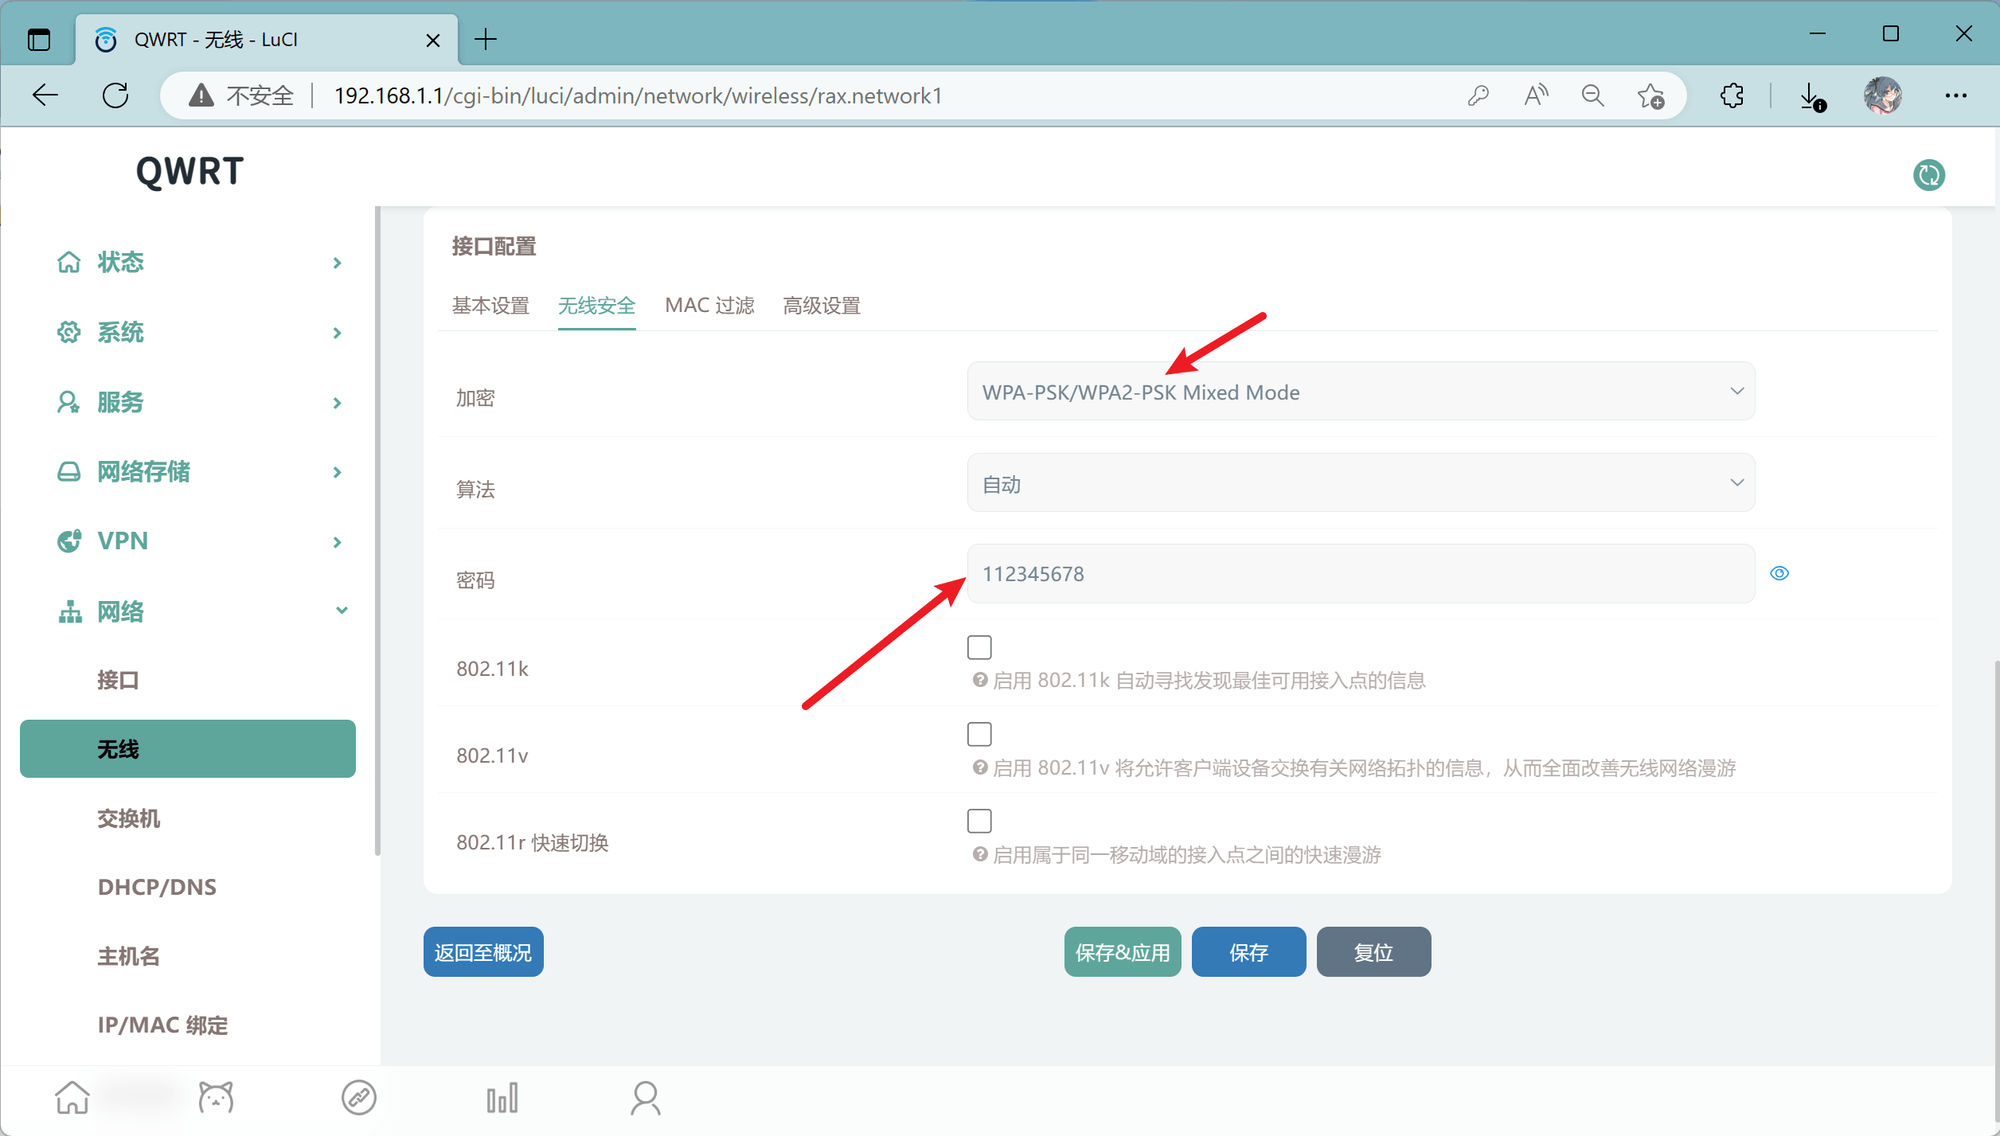This screenshot has width=2000, height=1136.
Task: Open the statistics bar-chart icon at bottom
Action: [501, 1097]
